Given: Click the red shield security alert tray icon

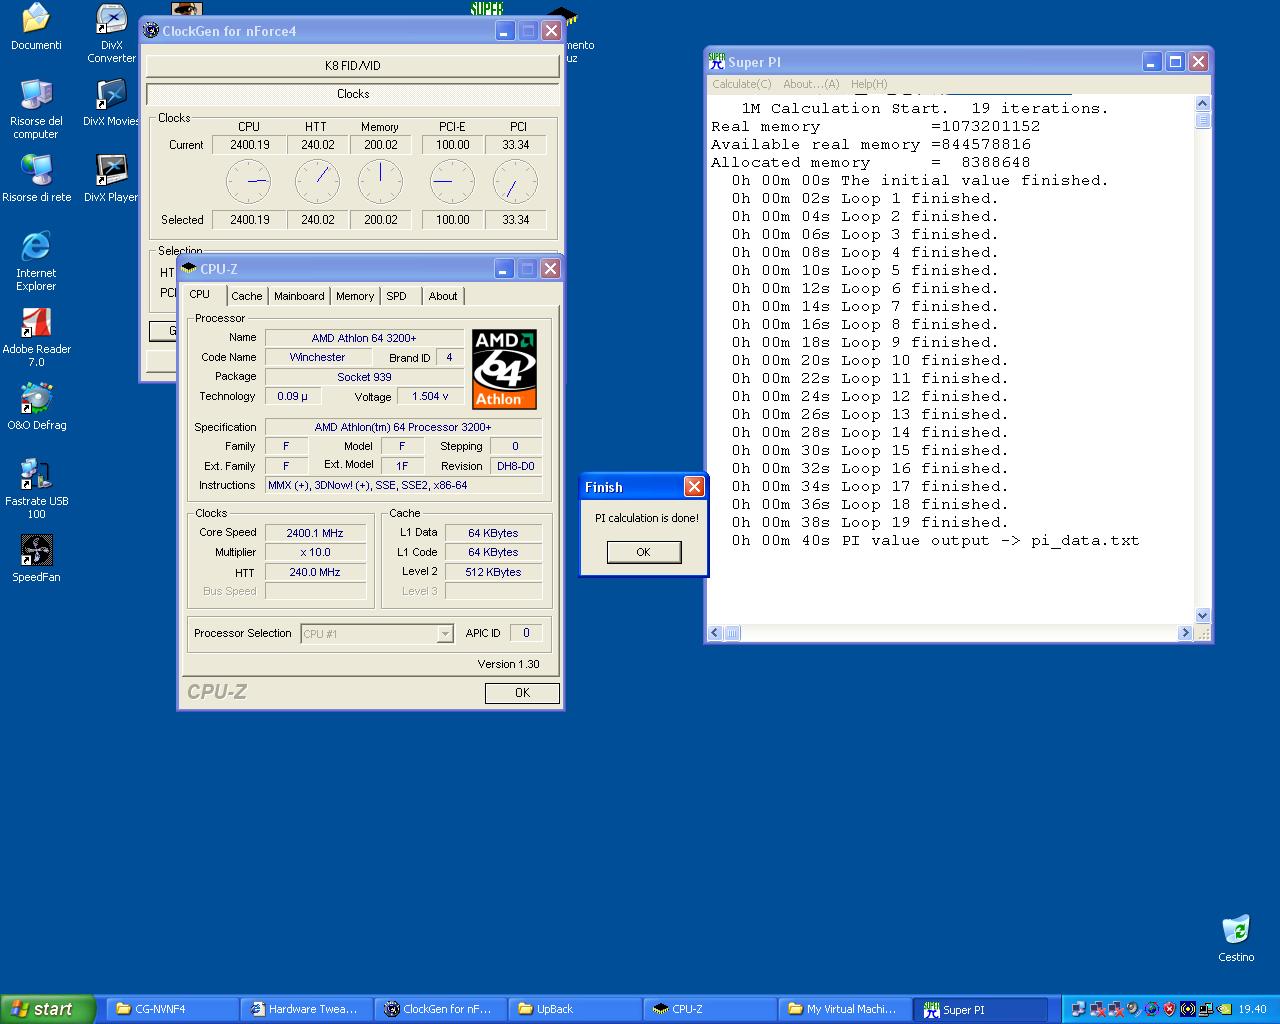Looking at the screenshot, I should coord(1169,1009).
